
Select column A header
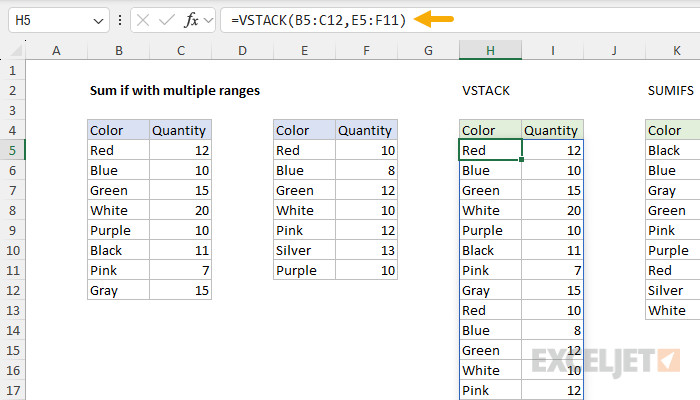pos(56,50)
